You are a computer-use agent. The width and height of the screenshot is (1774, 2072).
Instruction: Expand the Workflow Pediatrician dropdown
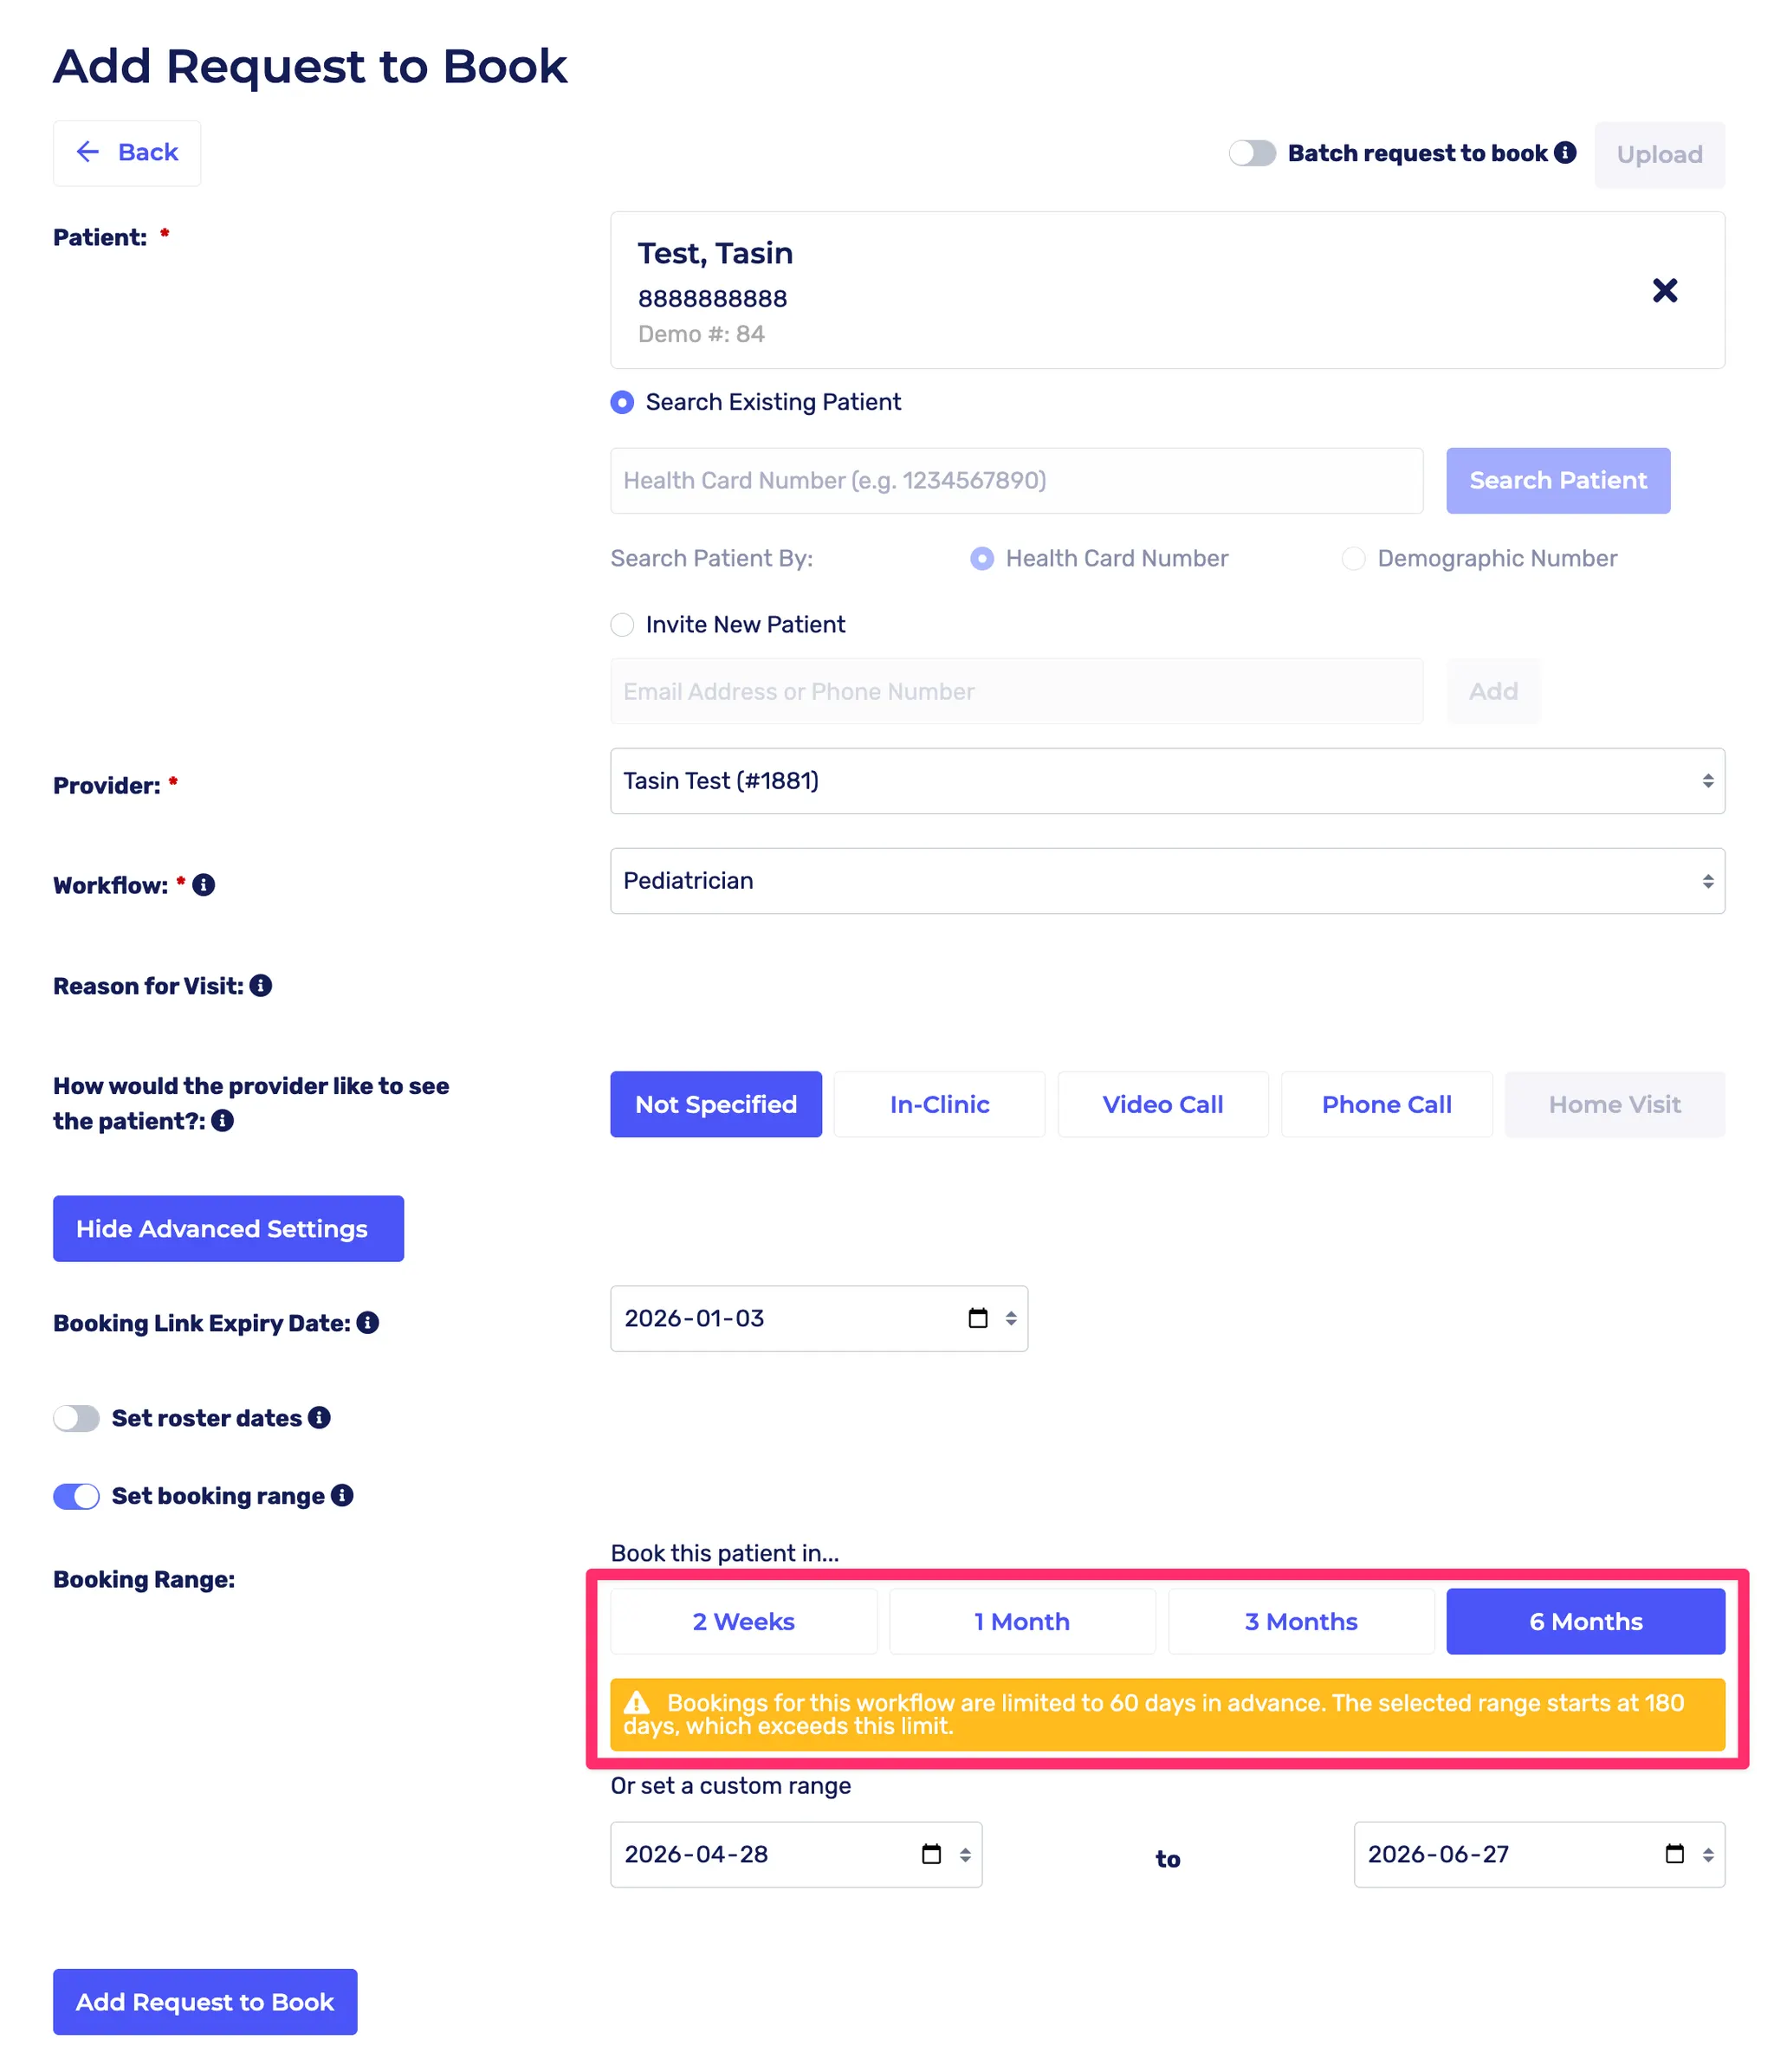pyautogui.click(x=1166, y=881)
